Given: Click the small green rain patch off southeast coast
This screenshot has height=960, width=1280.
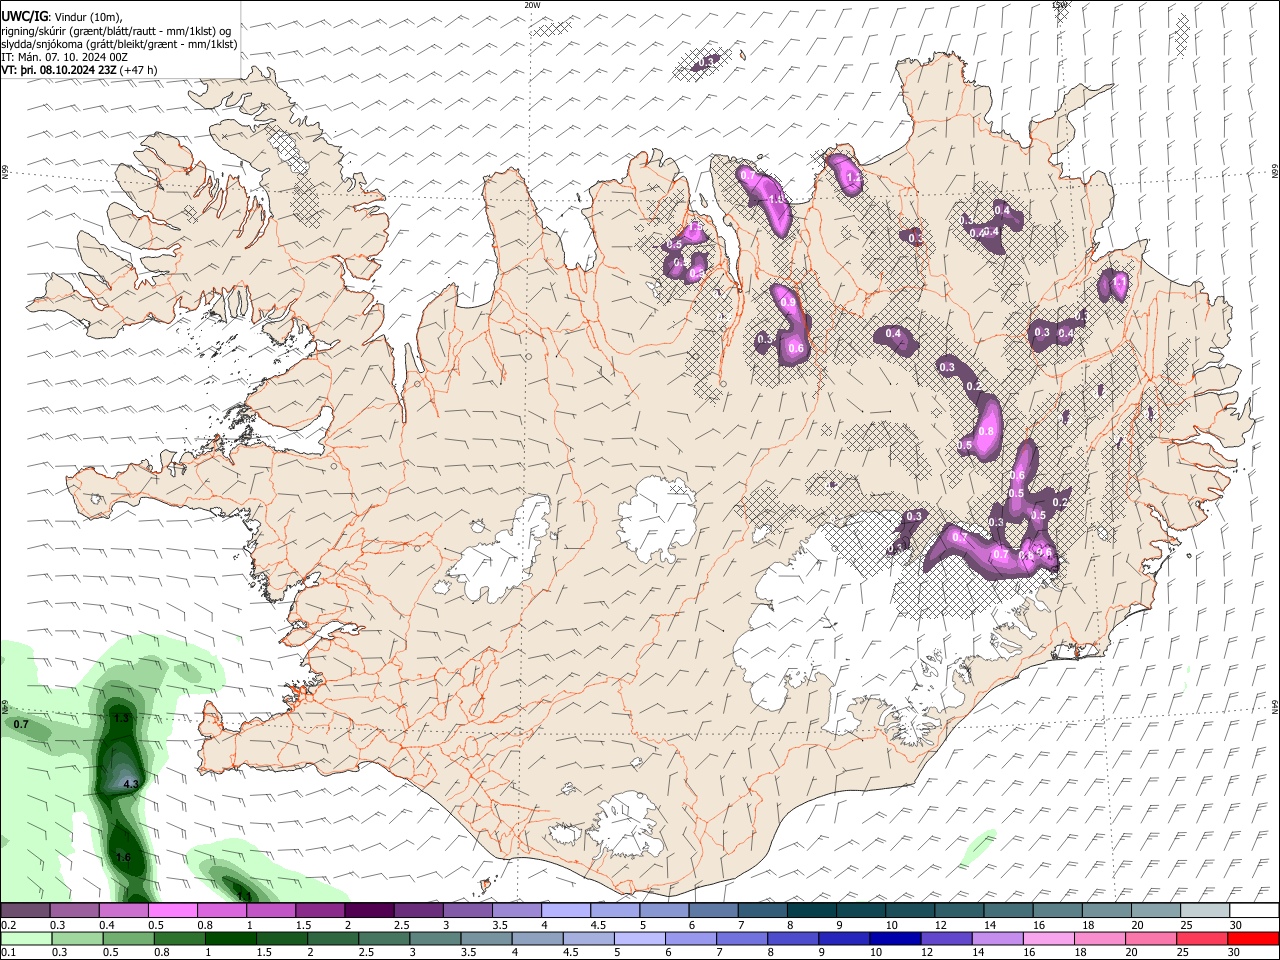Looking at the screenshot, I should pyautogui.click(x=978, y=846).
